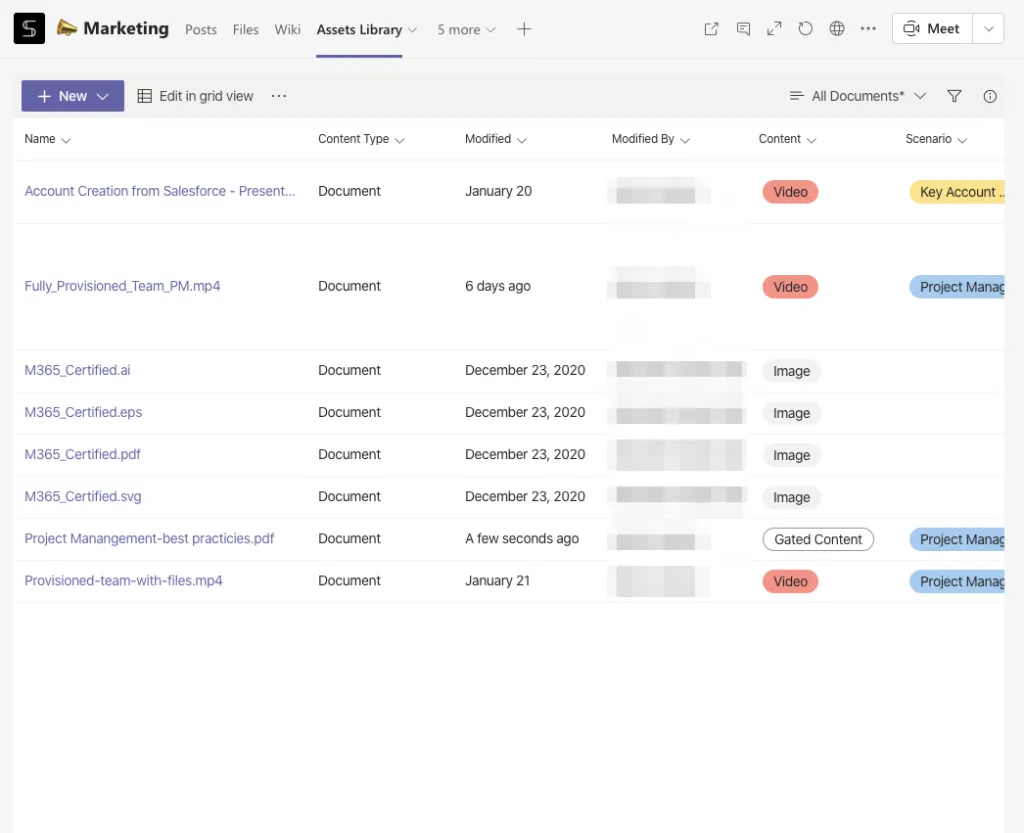Open the New item dropdown

72,96
